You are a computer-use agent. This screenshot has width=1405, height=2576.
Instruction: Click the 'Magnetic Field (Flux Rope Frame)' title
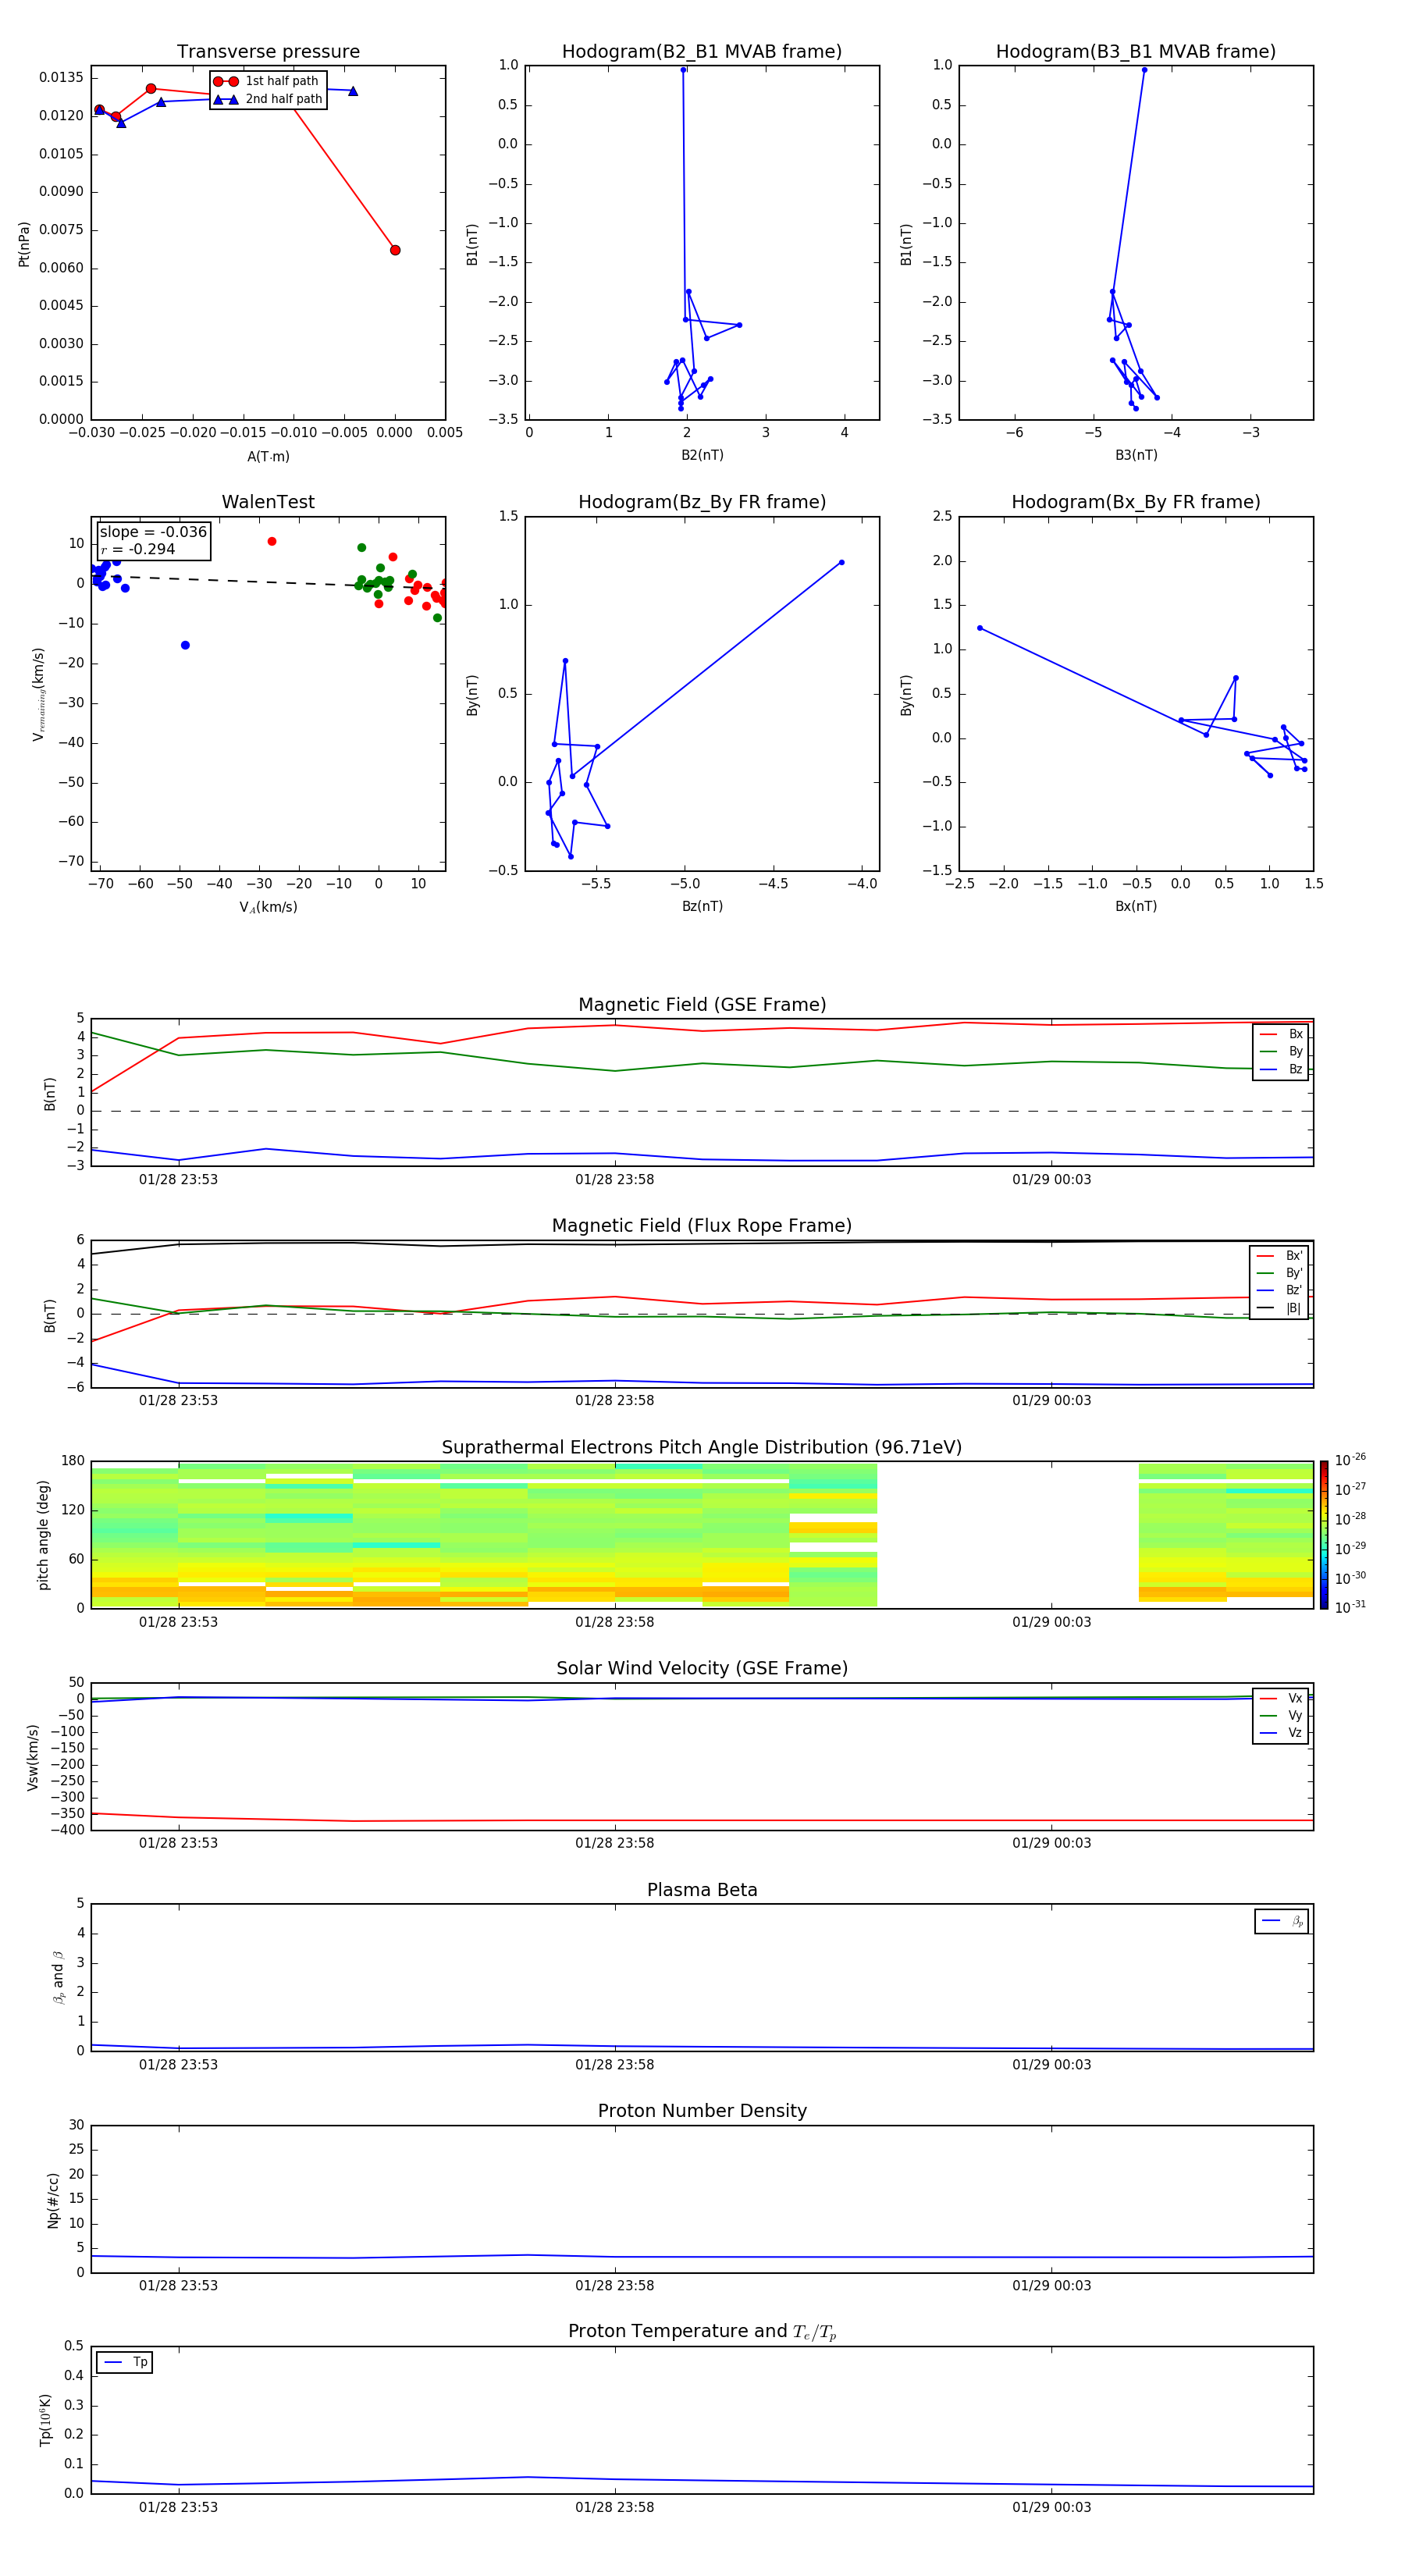pos(702,1226)
